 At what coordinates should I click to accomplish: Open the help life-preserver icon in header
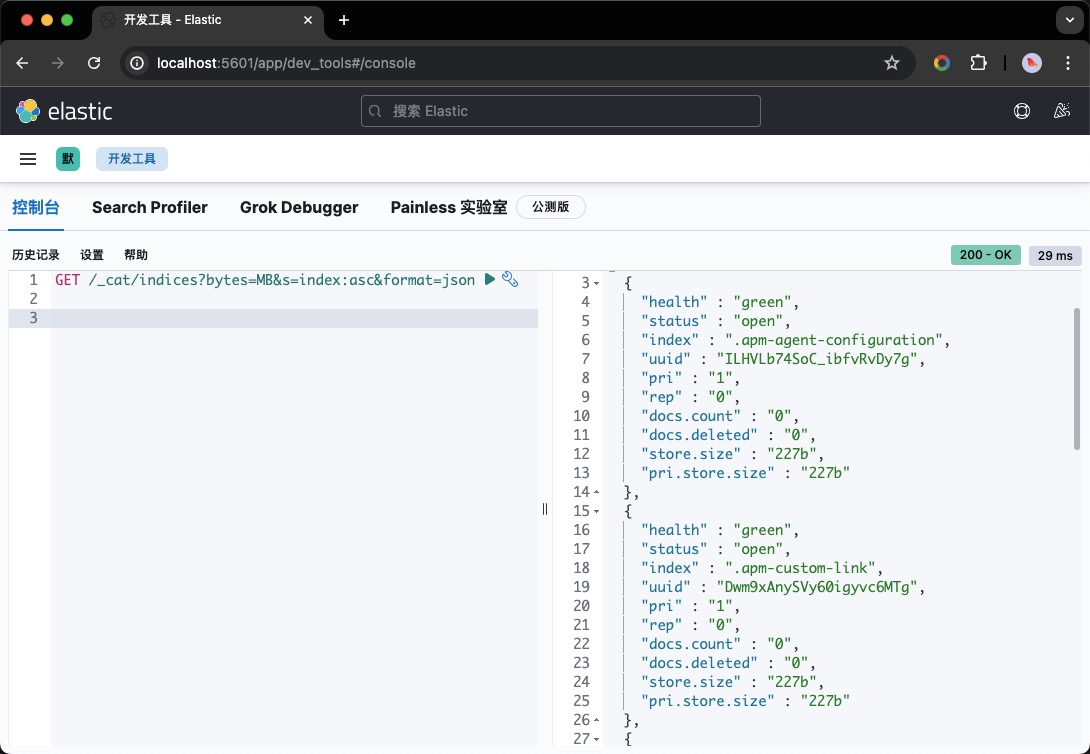tap(1021, 111)
